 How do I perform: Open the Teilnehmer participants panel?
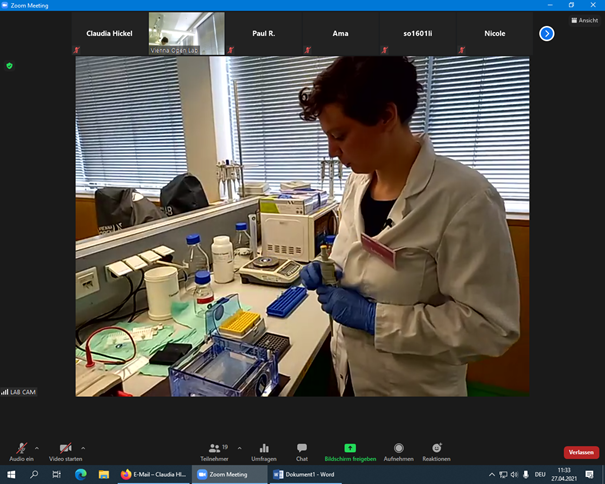click(x=214, y=451)
